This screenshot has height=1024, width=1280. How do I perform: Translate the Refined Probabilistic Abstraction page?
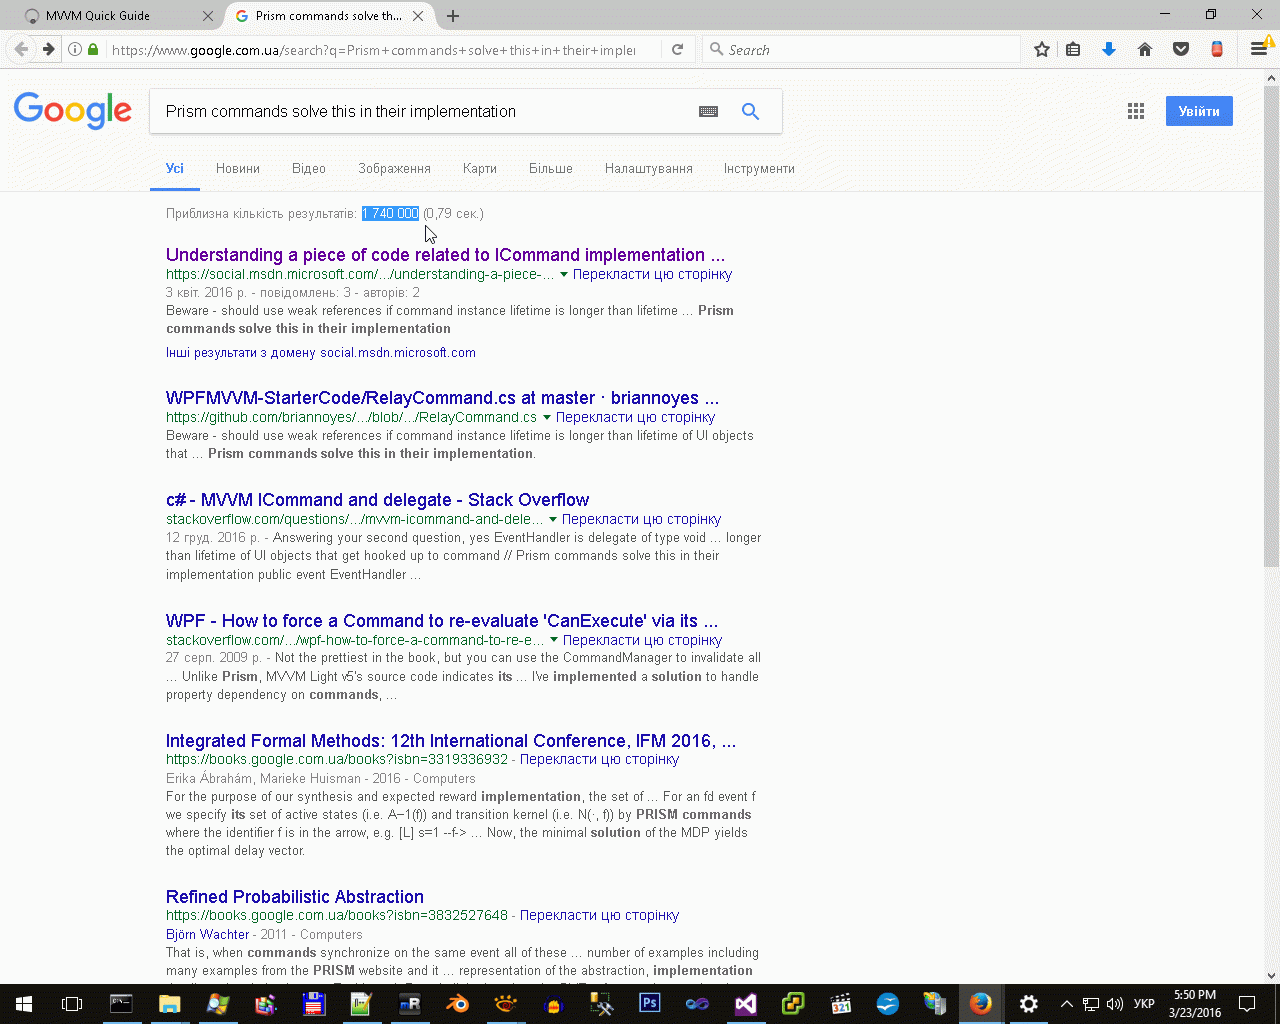599,915
